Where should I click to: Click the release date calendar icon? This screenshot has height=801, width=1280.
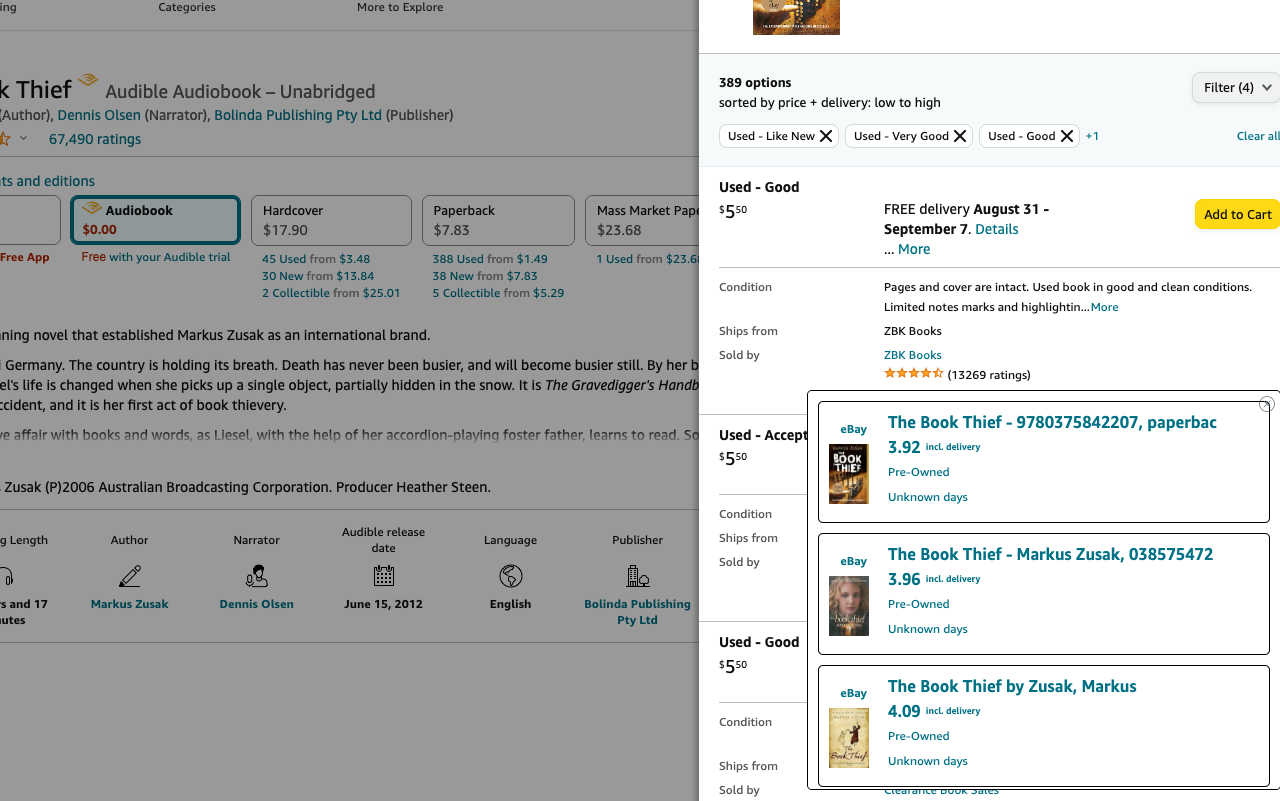[384, 576]
